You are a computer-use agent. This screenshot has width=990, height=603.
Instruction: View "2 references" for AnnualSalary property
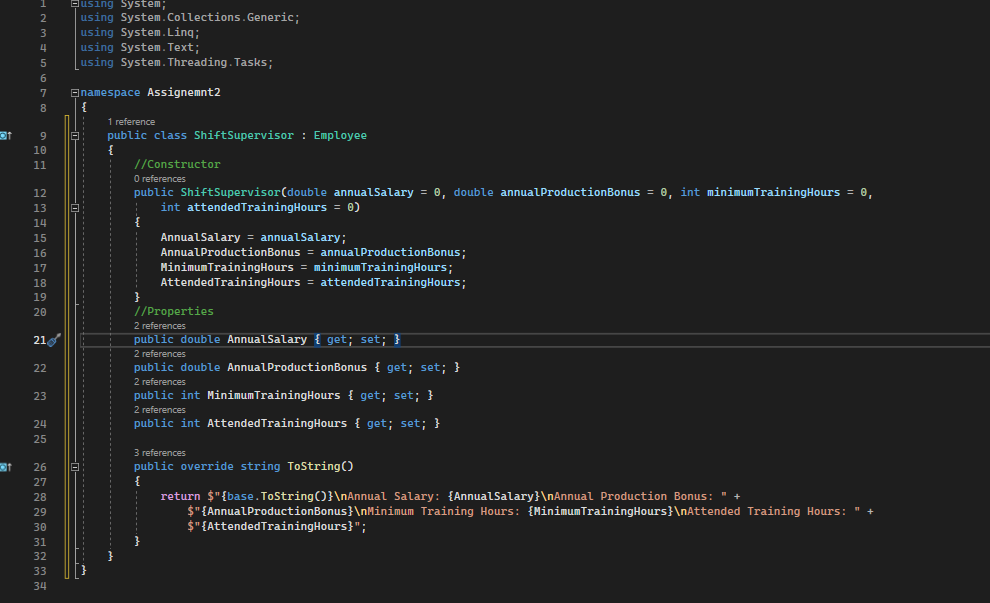159,325
